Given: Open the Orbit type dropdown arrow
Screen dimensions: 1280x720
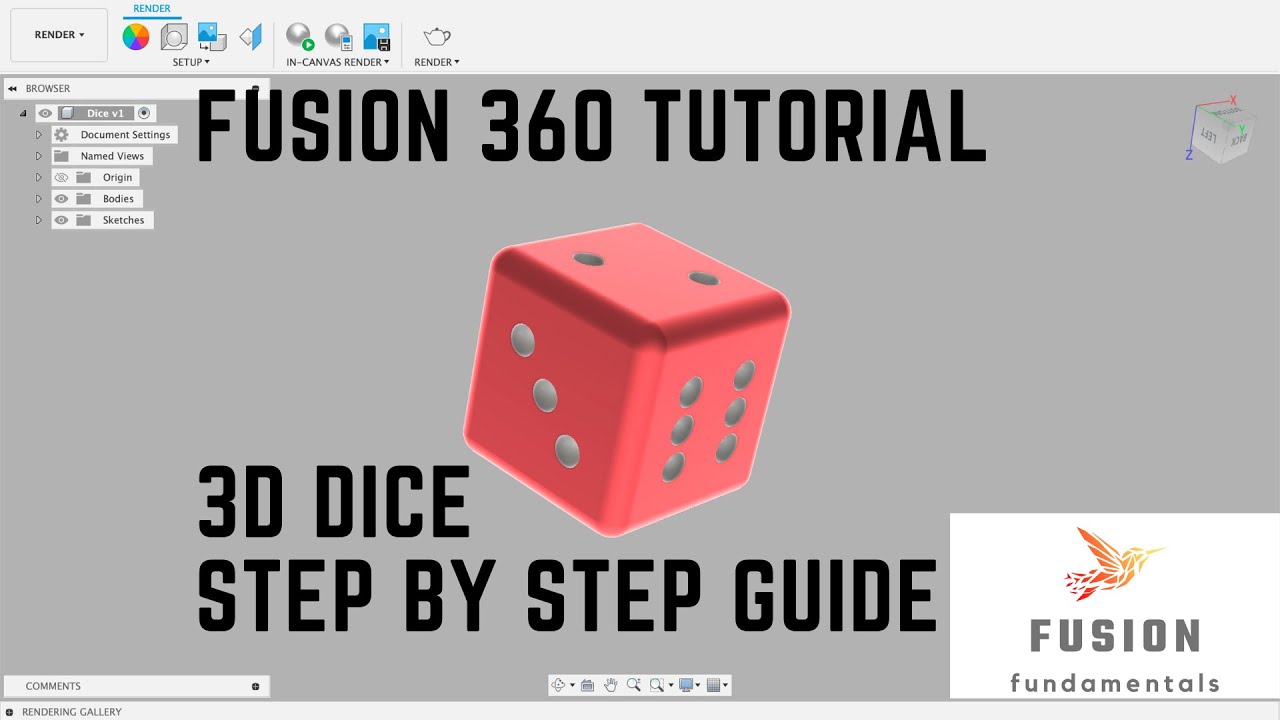Looking at the screenshot, I should [x=572, y=686].
